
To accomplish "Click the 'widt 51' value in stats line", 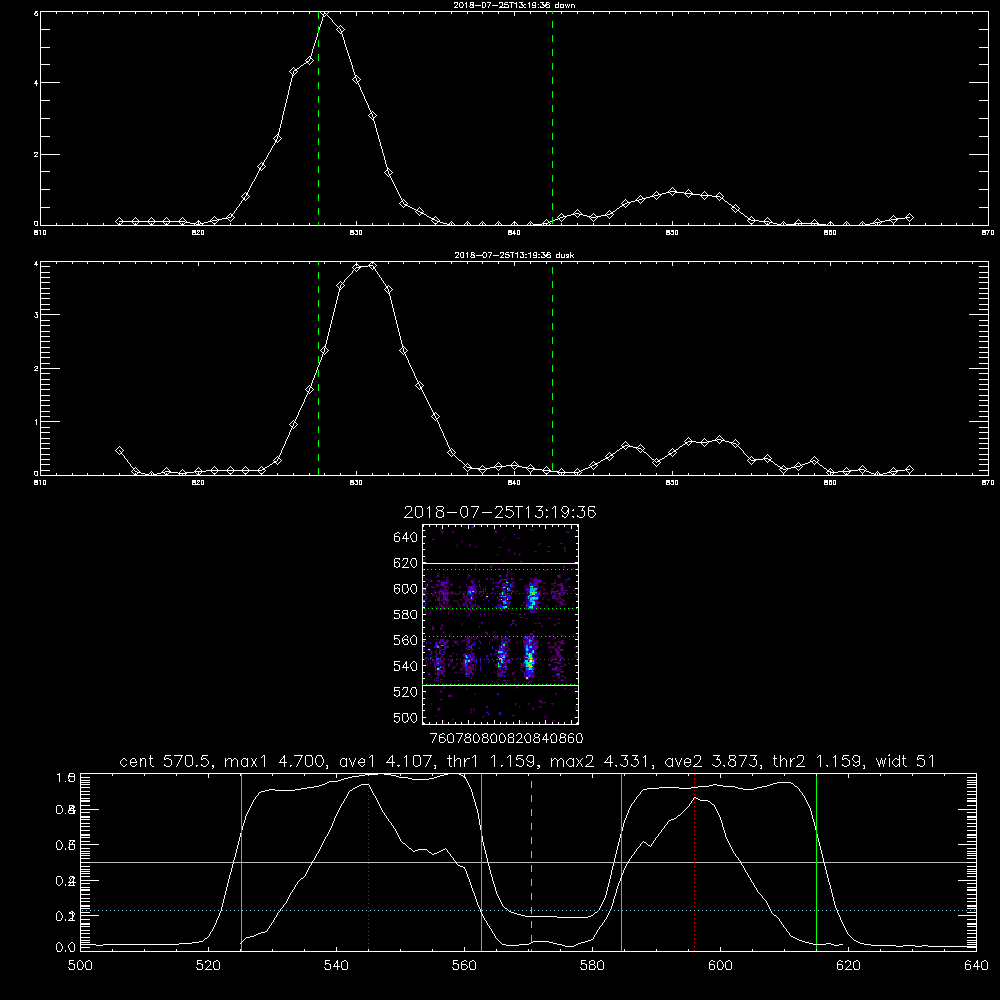I will coord(906,761).
